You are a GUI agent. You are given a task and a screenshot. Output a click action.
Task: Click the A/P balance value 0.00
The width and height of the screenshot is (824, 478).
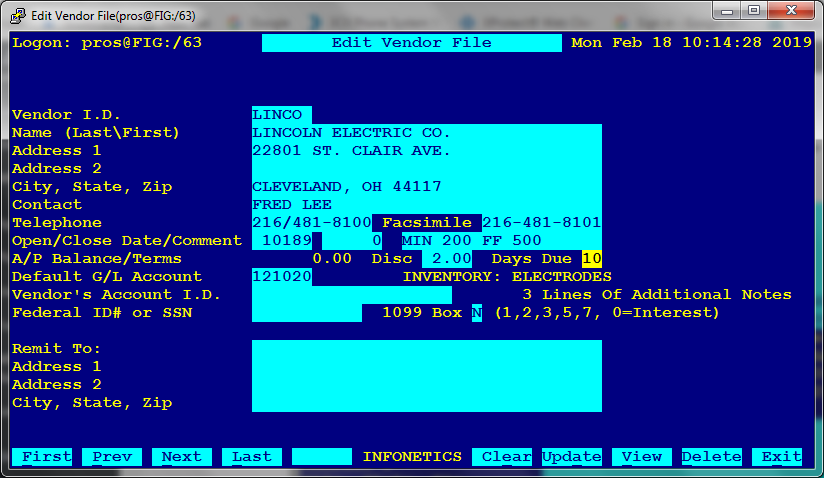tap(332, 259)
